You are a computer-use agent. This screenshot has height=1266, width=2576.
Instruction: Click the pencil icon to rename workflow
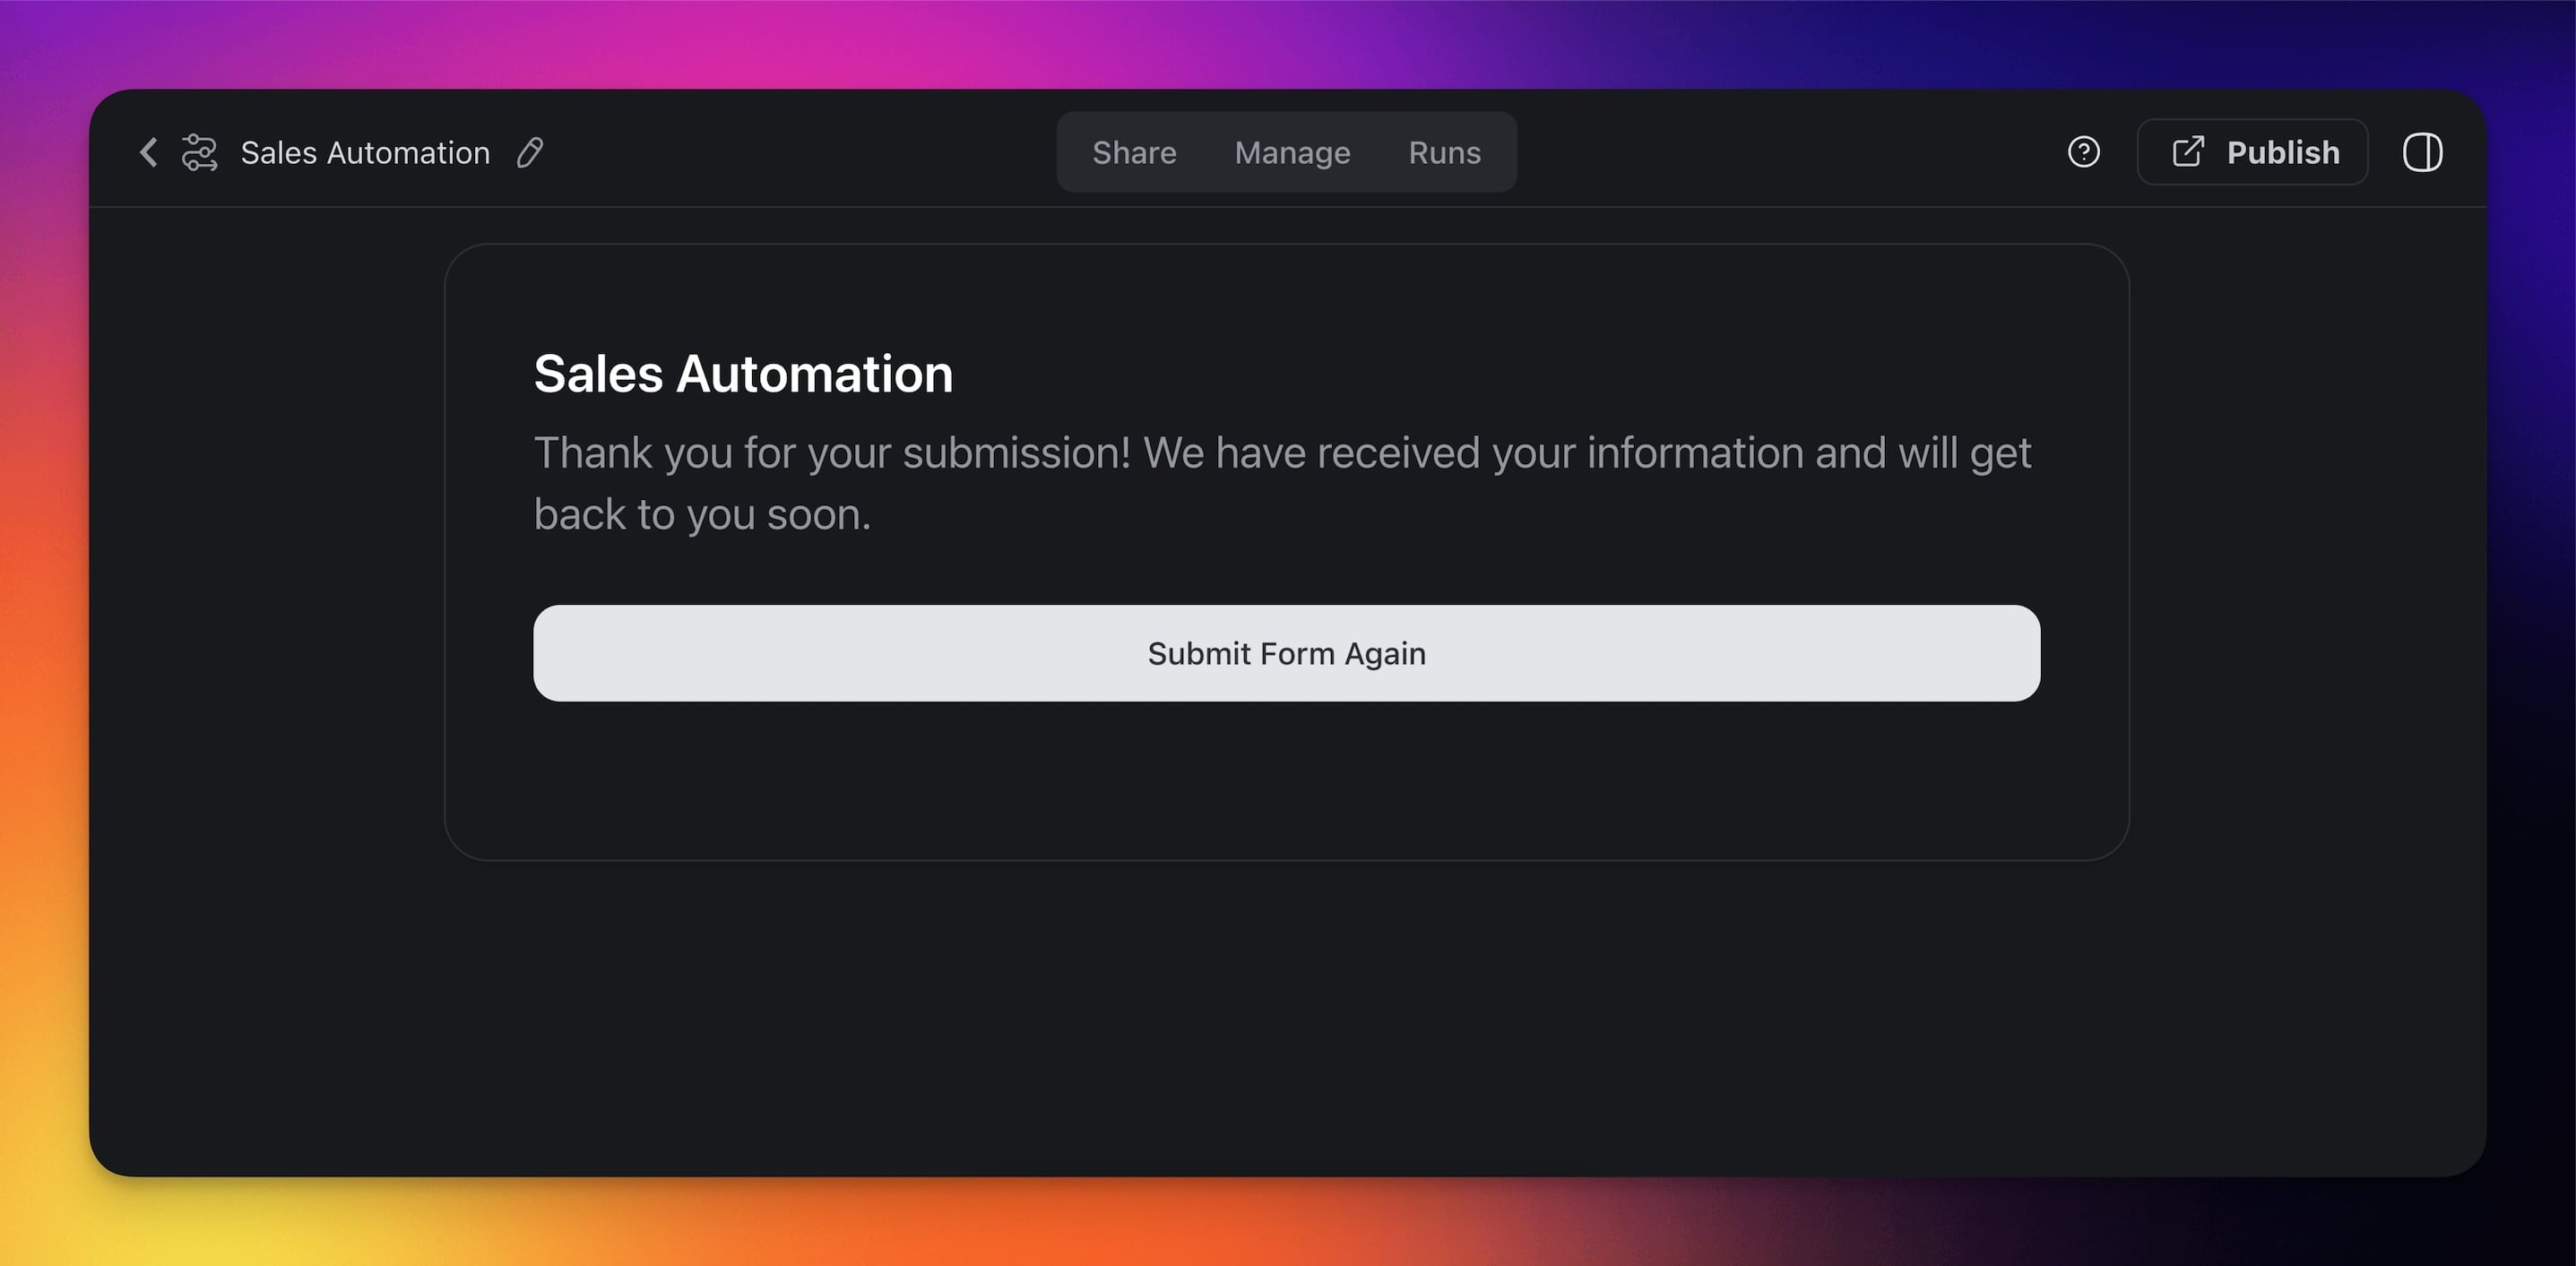[530, 152]
